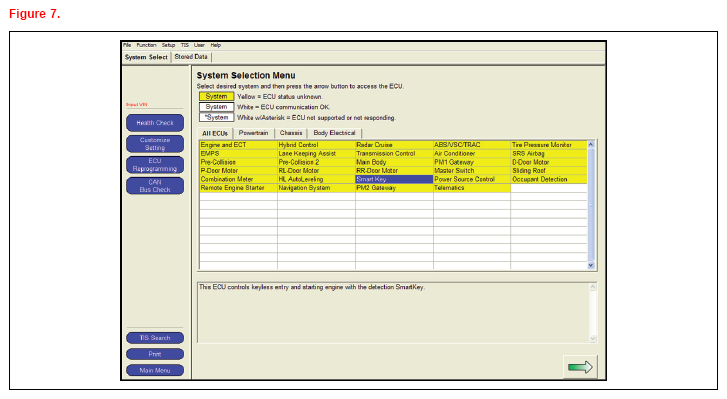The image size is (727, 399).
Task: Select the Air Conditioner system
Action: (472, 153)
